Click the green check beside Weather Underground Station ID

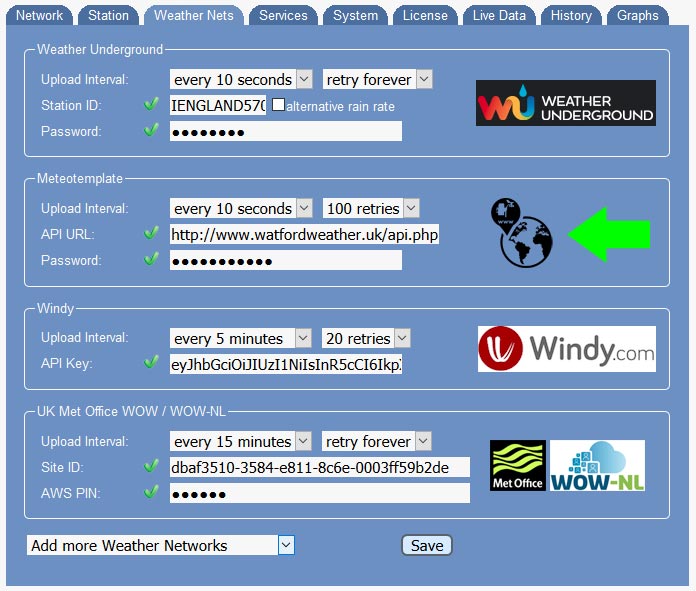pos(151,104)
